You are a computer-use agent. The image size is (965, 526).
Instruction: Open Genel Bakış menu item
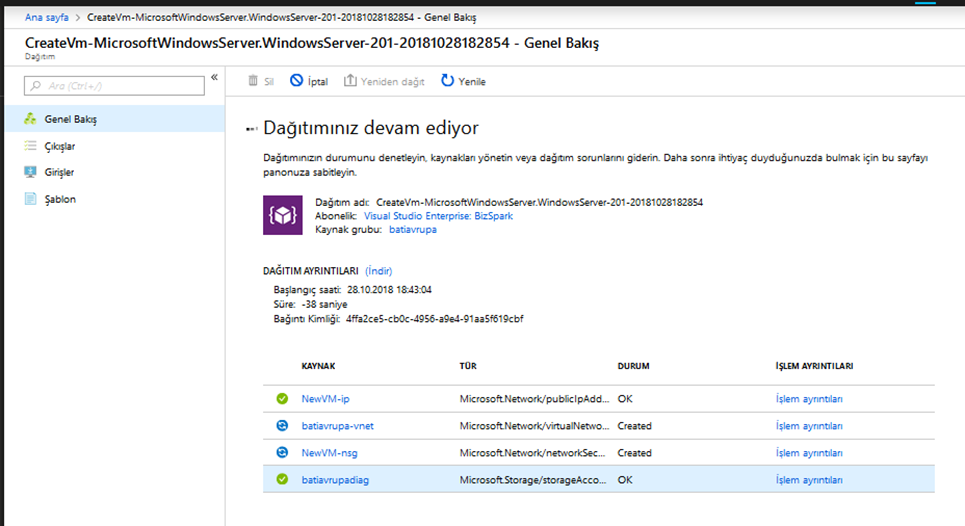click(x=114, y=119)
